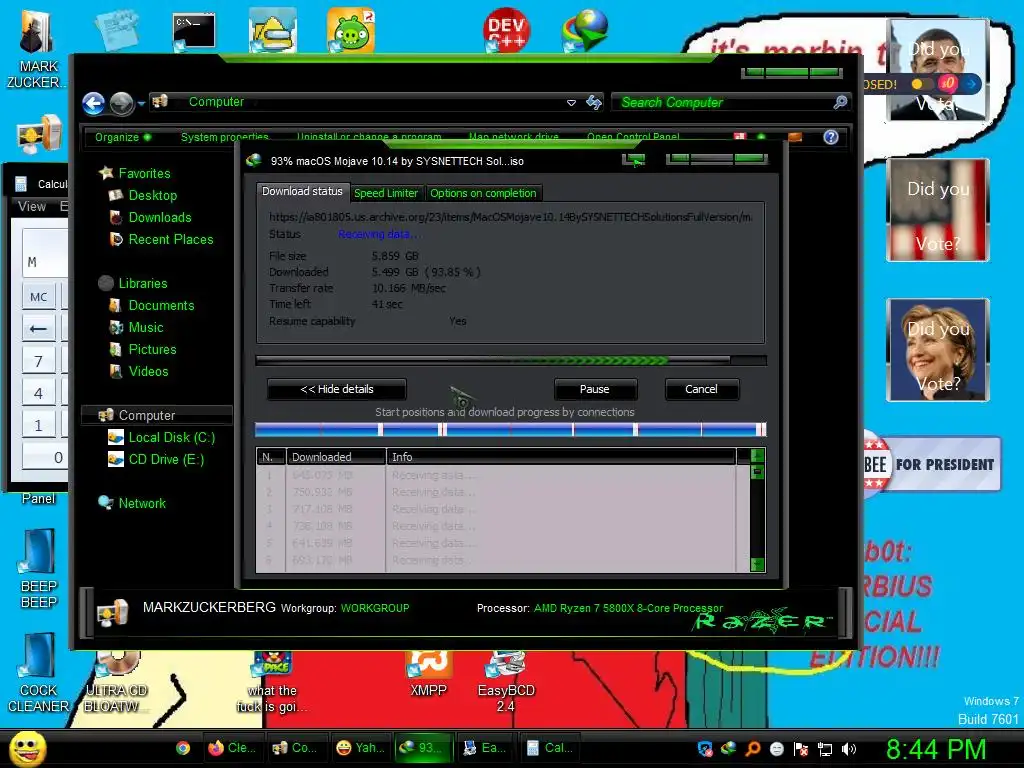Click the magnifier icon in search box
Viewport: 1024px width, 768px height.
point(840,102)
